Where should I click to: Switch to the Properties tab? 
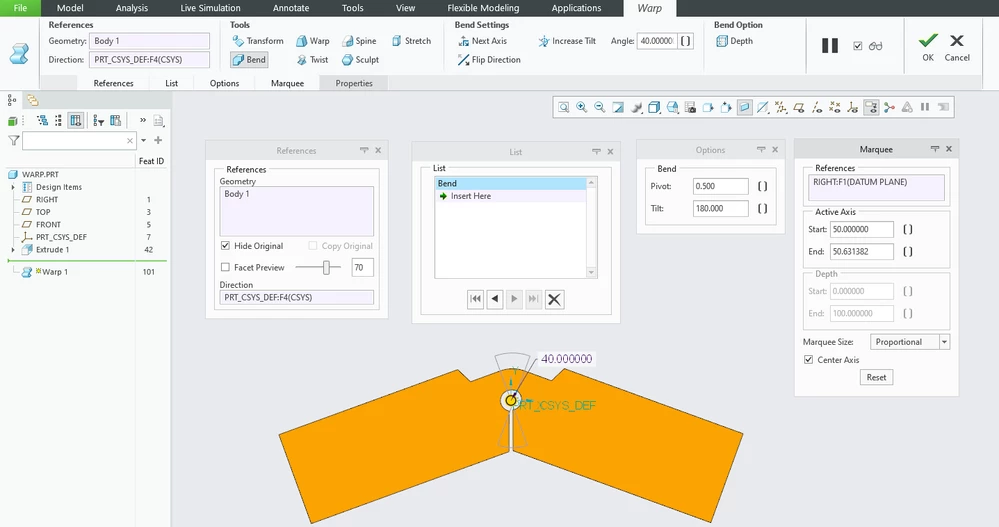(x=354, y=83)
